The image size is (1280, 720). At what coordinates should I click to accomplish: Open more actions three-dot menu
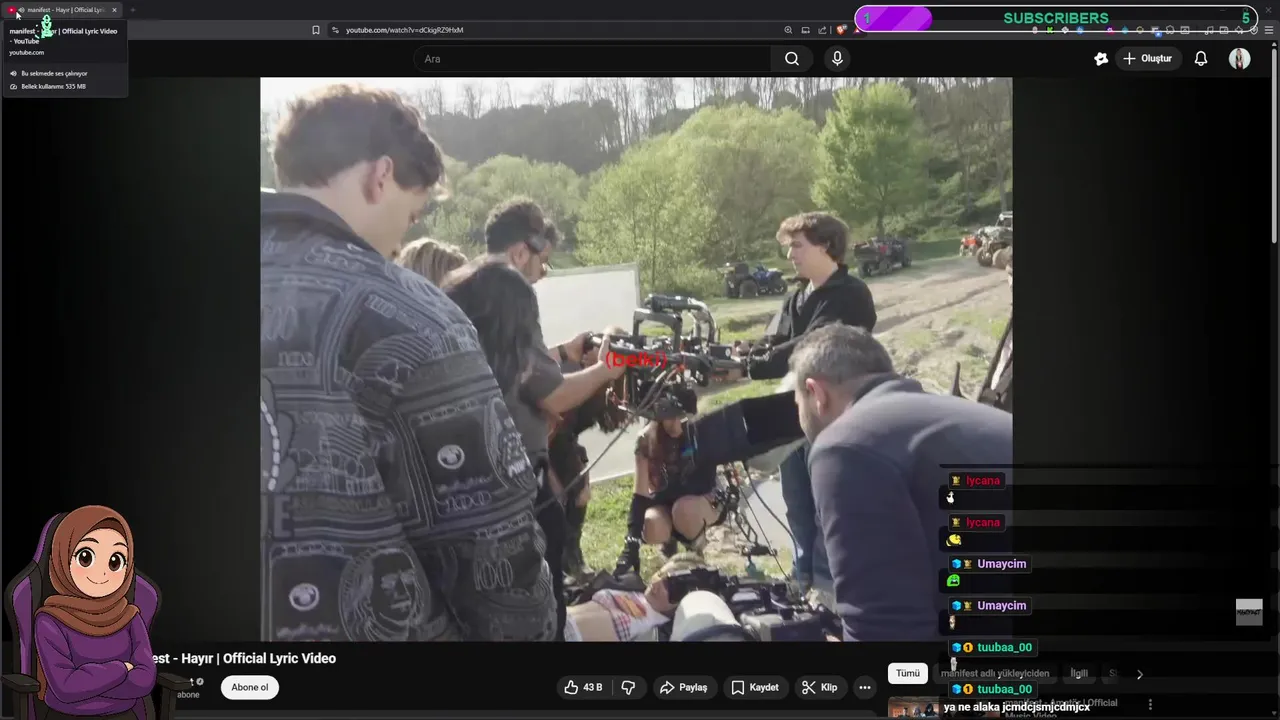coord(865,687)
